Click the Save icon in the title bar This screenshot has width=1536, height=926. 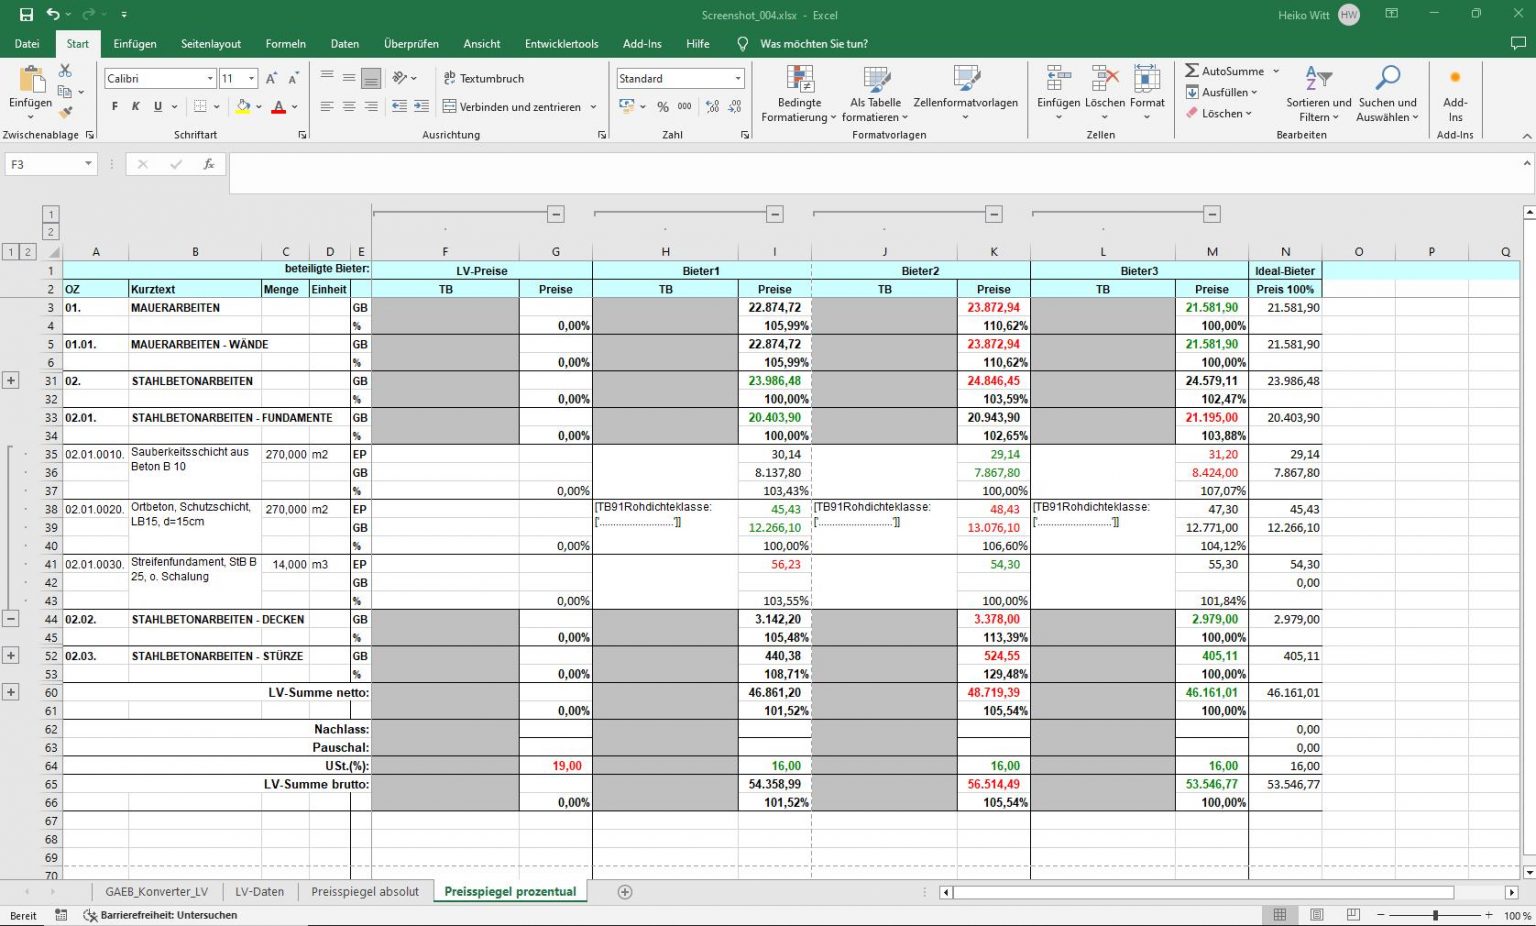click(26, 15)
